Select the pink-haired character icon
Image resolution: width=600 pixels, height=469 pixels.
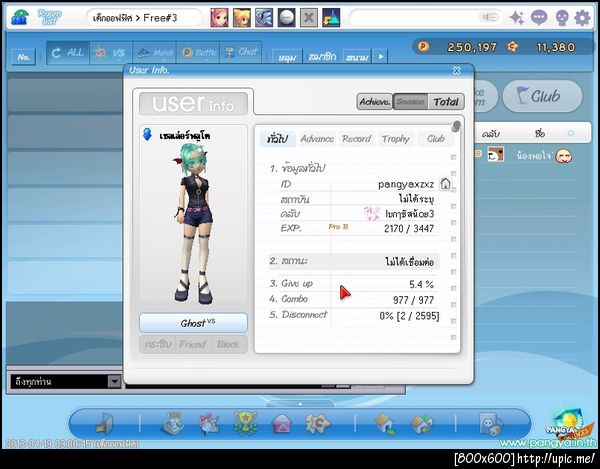pyautogui.click(x=219, y=18)
